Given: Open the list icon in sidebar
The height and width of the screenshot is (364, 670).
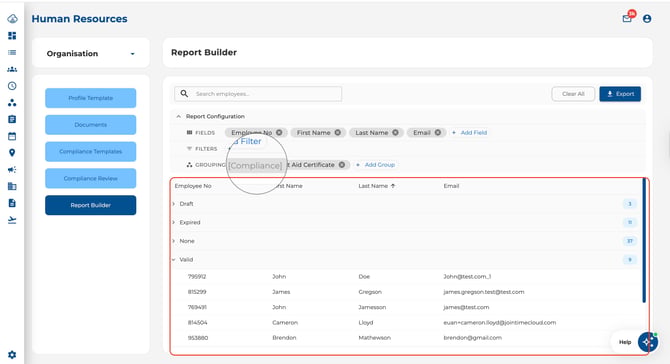Looking at the screenshot, I should pos(12,53).
